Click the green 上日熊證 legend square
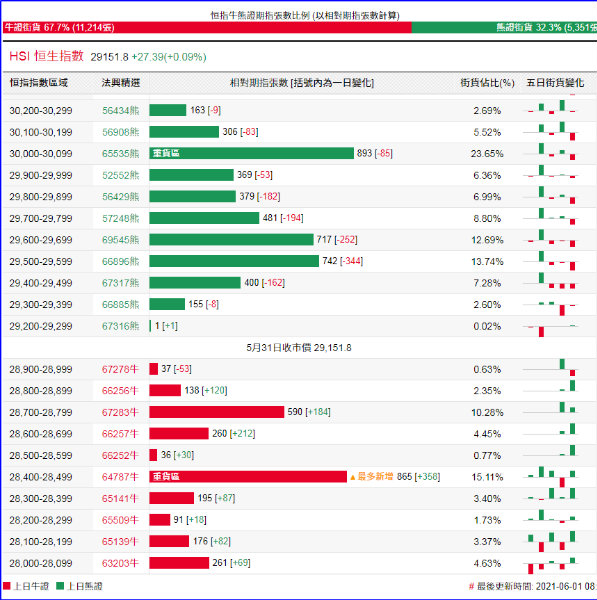This screenshot has width=597, height=600. click(60, 586)
